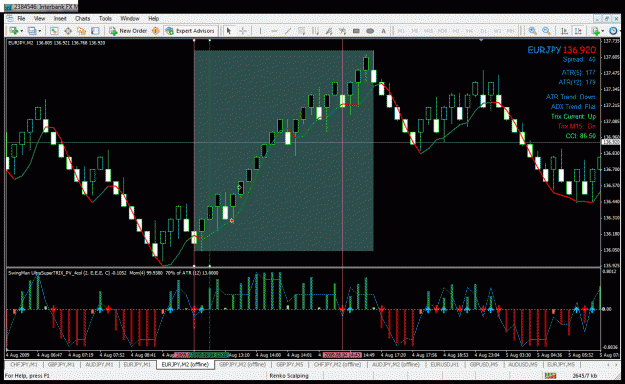The height and width of the screenshot is (384, 625).
Task: Switch to GBPJPY,M1 chart tab
Action: tap(61, 364)
